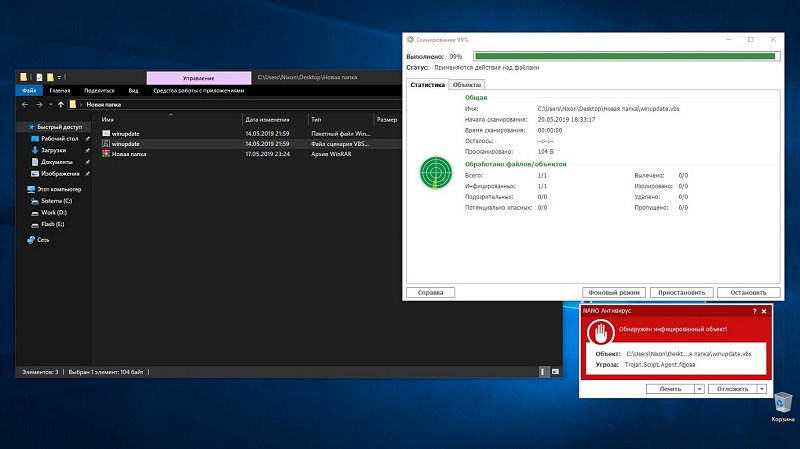
Task: Open the Вид ribbon tab
Action: click(x=132, y=89)
